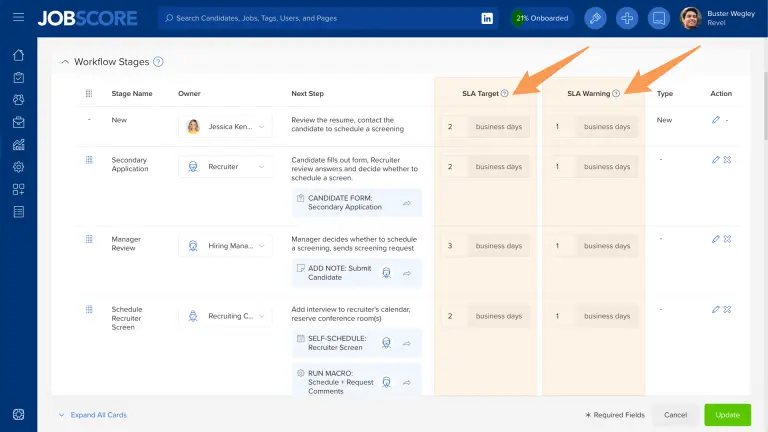
Task: Click SLA Target help icon
Action: click(504, 93)
